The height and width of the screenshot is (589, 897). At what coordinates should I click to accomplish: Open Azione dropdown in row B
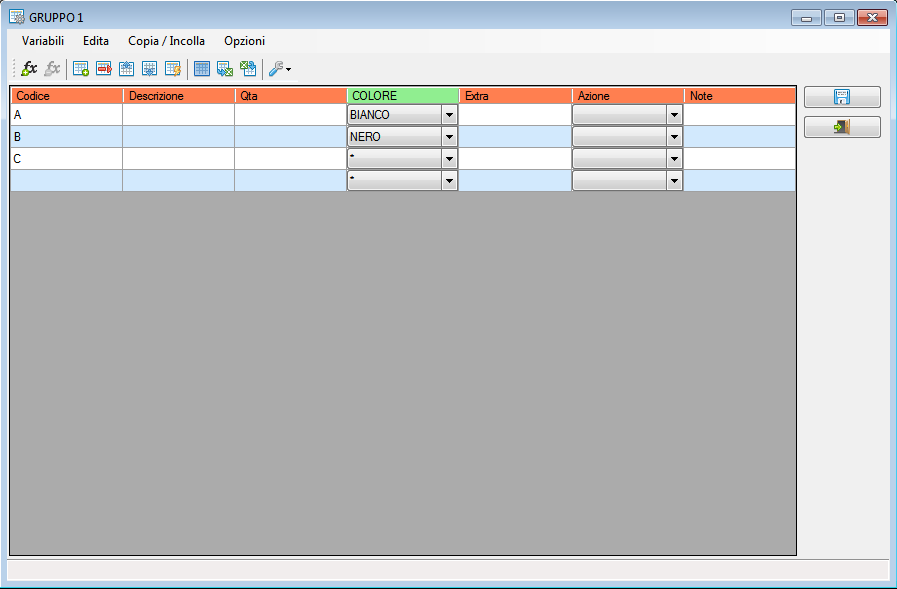(x=674, y=137)
